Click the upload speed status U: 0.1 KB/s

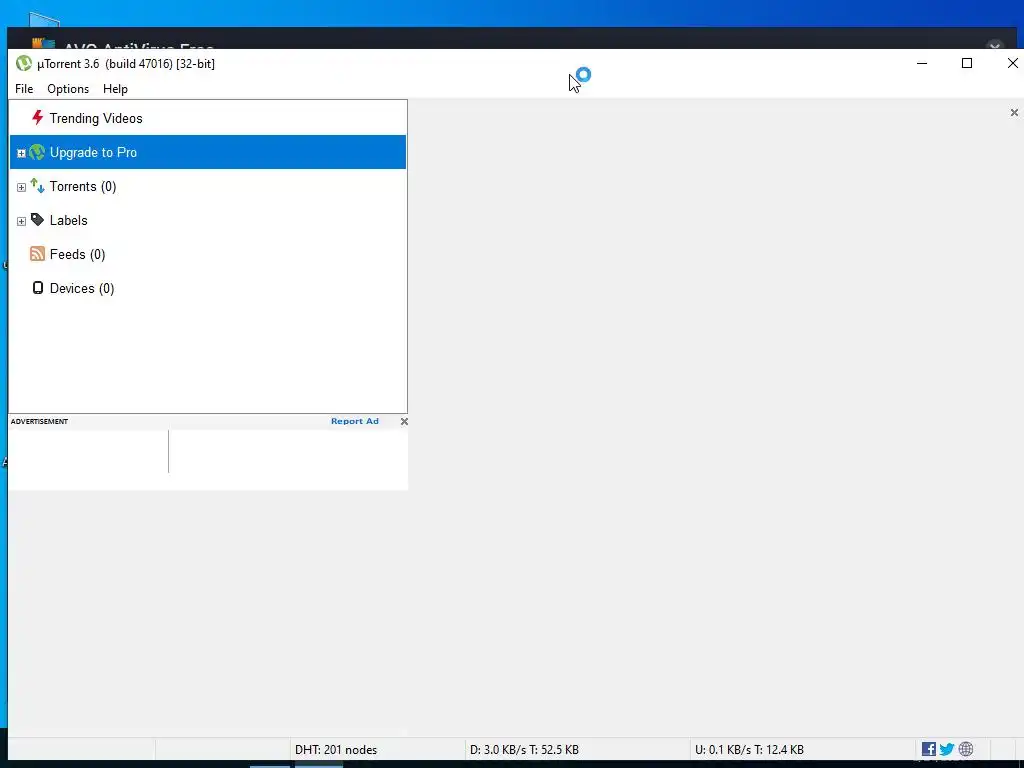749,750
